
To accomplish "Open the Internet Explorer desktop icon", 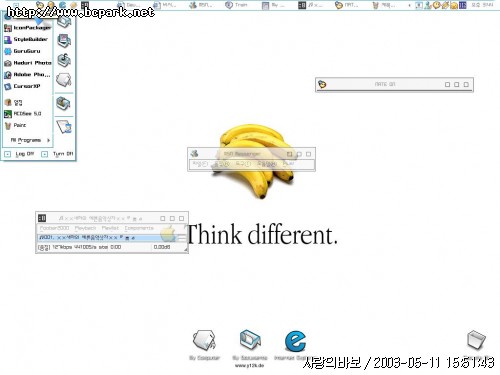I will (295, 345).
